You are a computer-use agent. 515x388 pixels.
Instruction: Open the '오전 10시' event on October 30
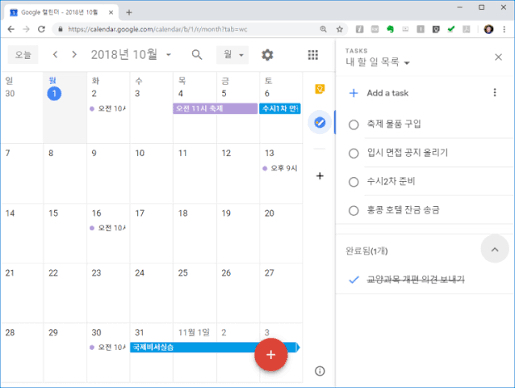tap(108, 347)
